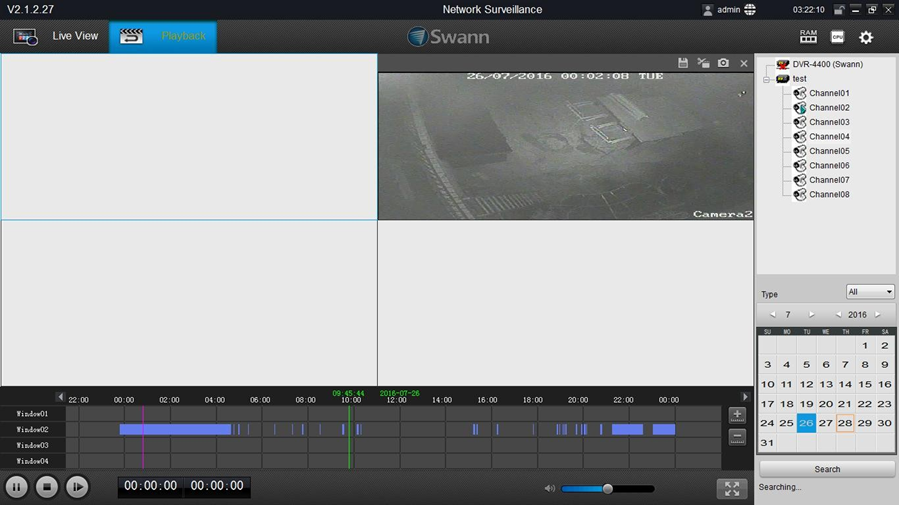Switch to the Live View tab
The height and width of the screenshot is (505, 899).
point(56,37)
